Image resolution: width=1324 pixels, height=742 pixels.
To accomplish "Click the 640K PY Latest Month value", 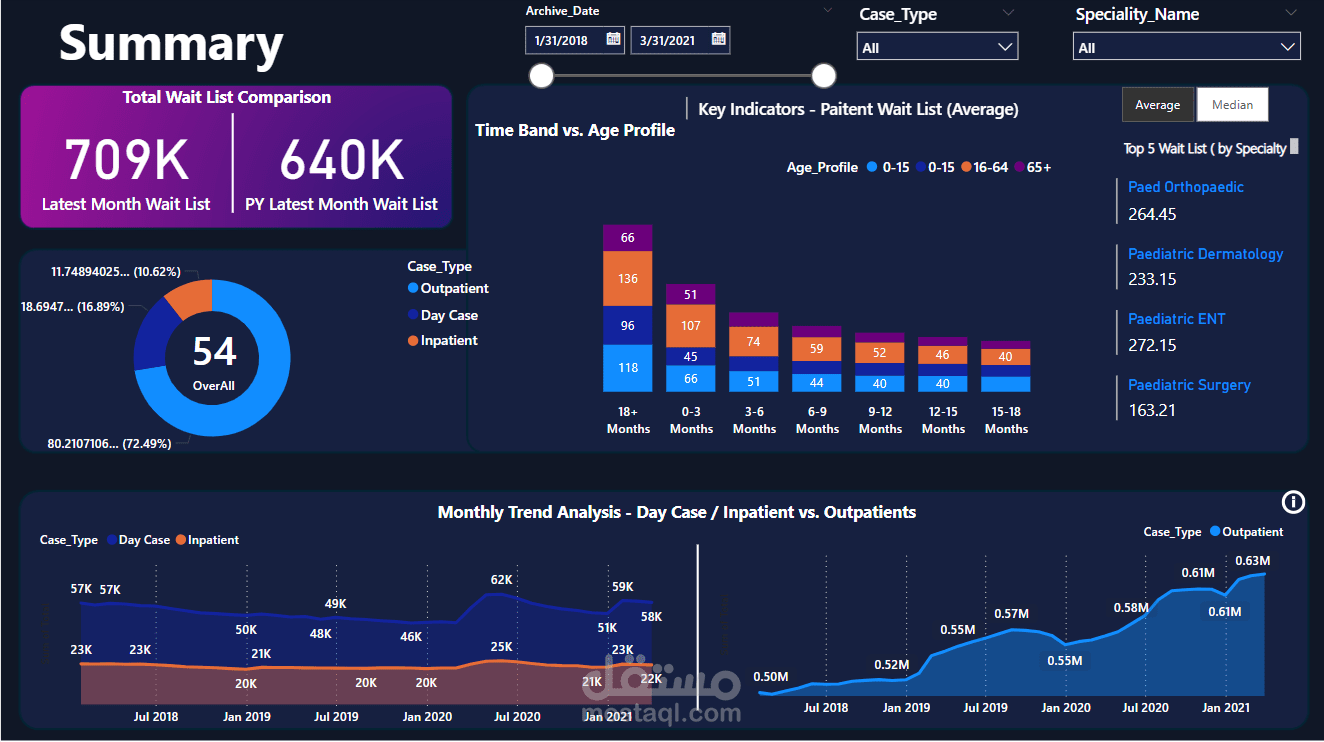I will point(342,159).
